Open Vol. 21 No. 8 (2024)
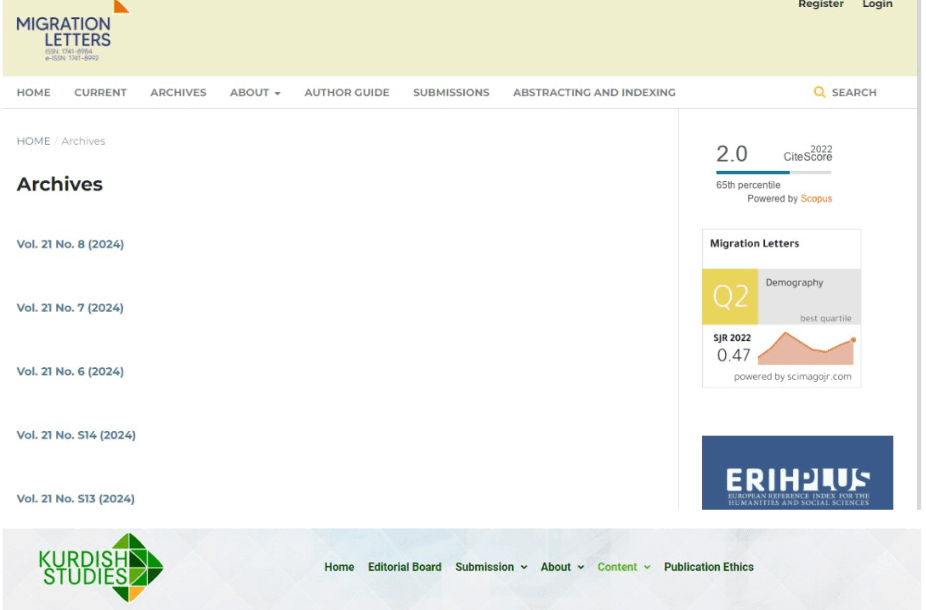Screen dimensions: 926x610 coord(70,244)
